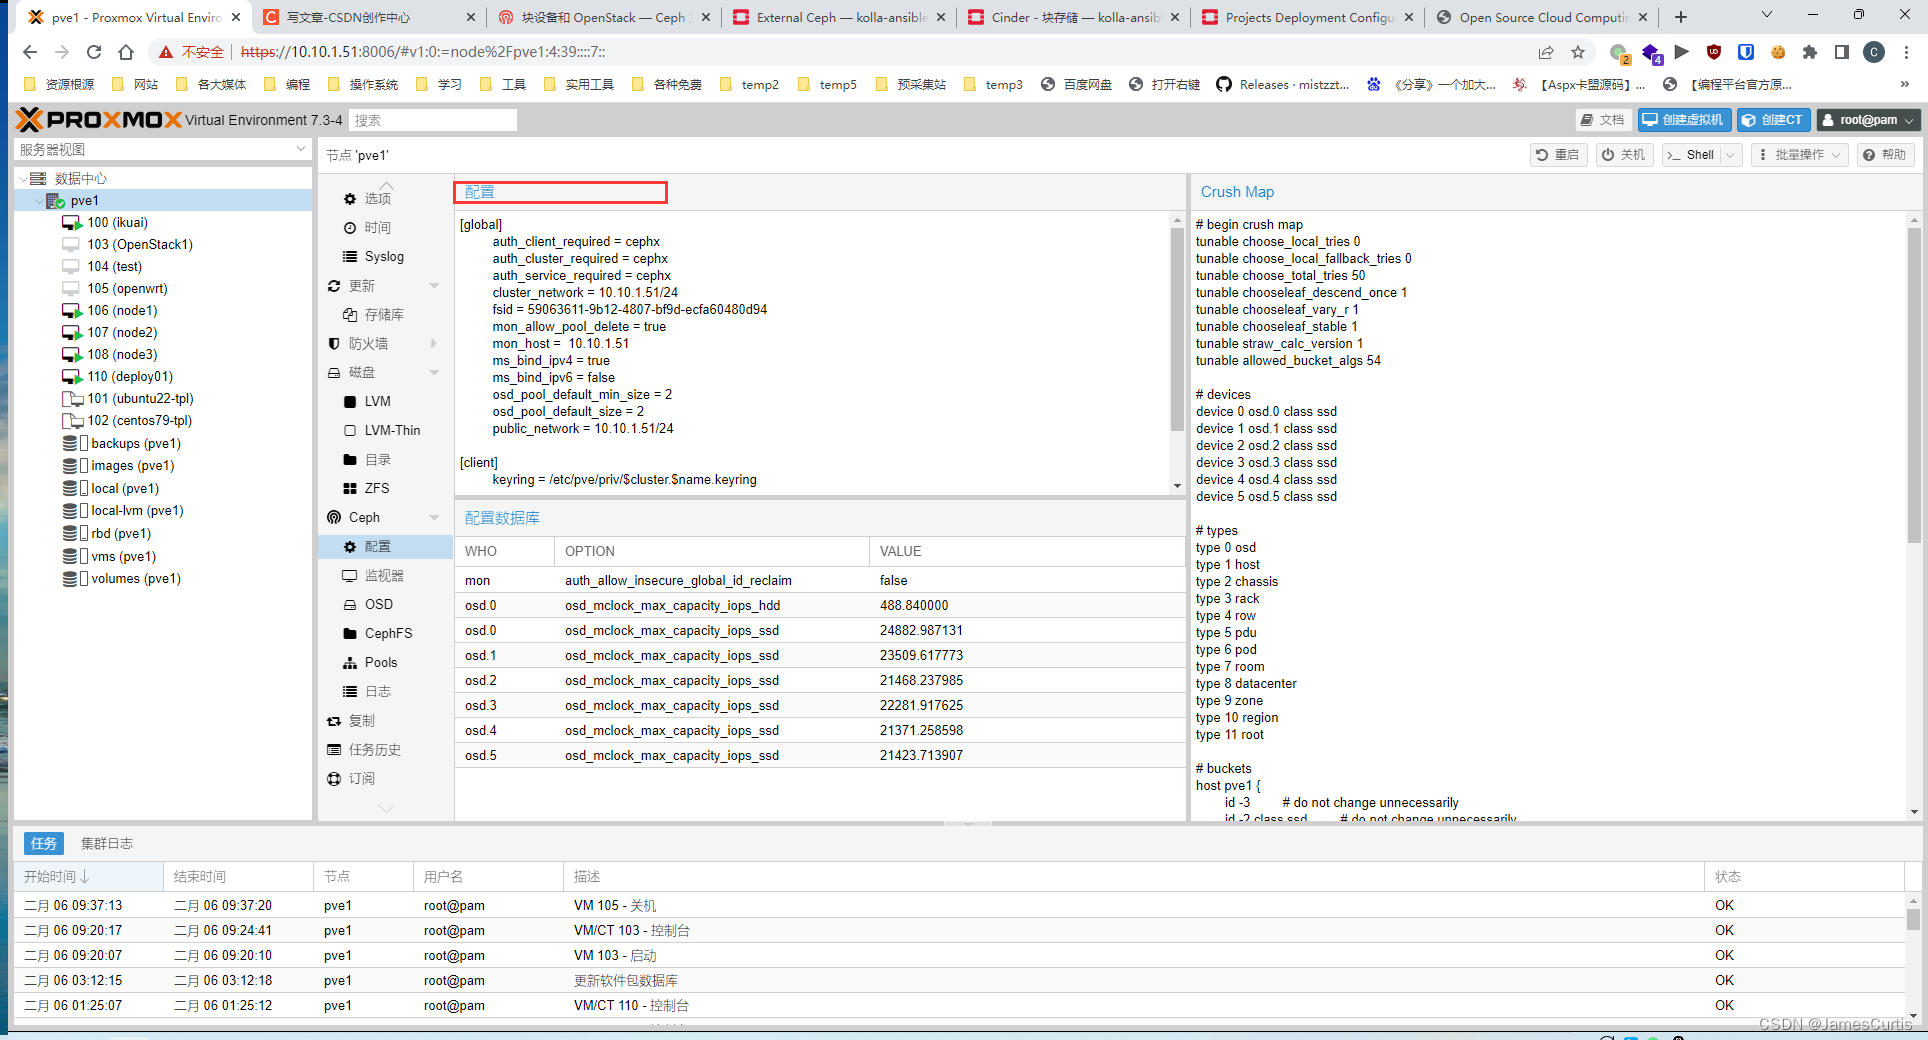The image size is (1928, 1040).
Task: Collapse the datacenter (数据中心) tree node
Action: coord(23,179)
